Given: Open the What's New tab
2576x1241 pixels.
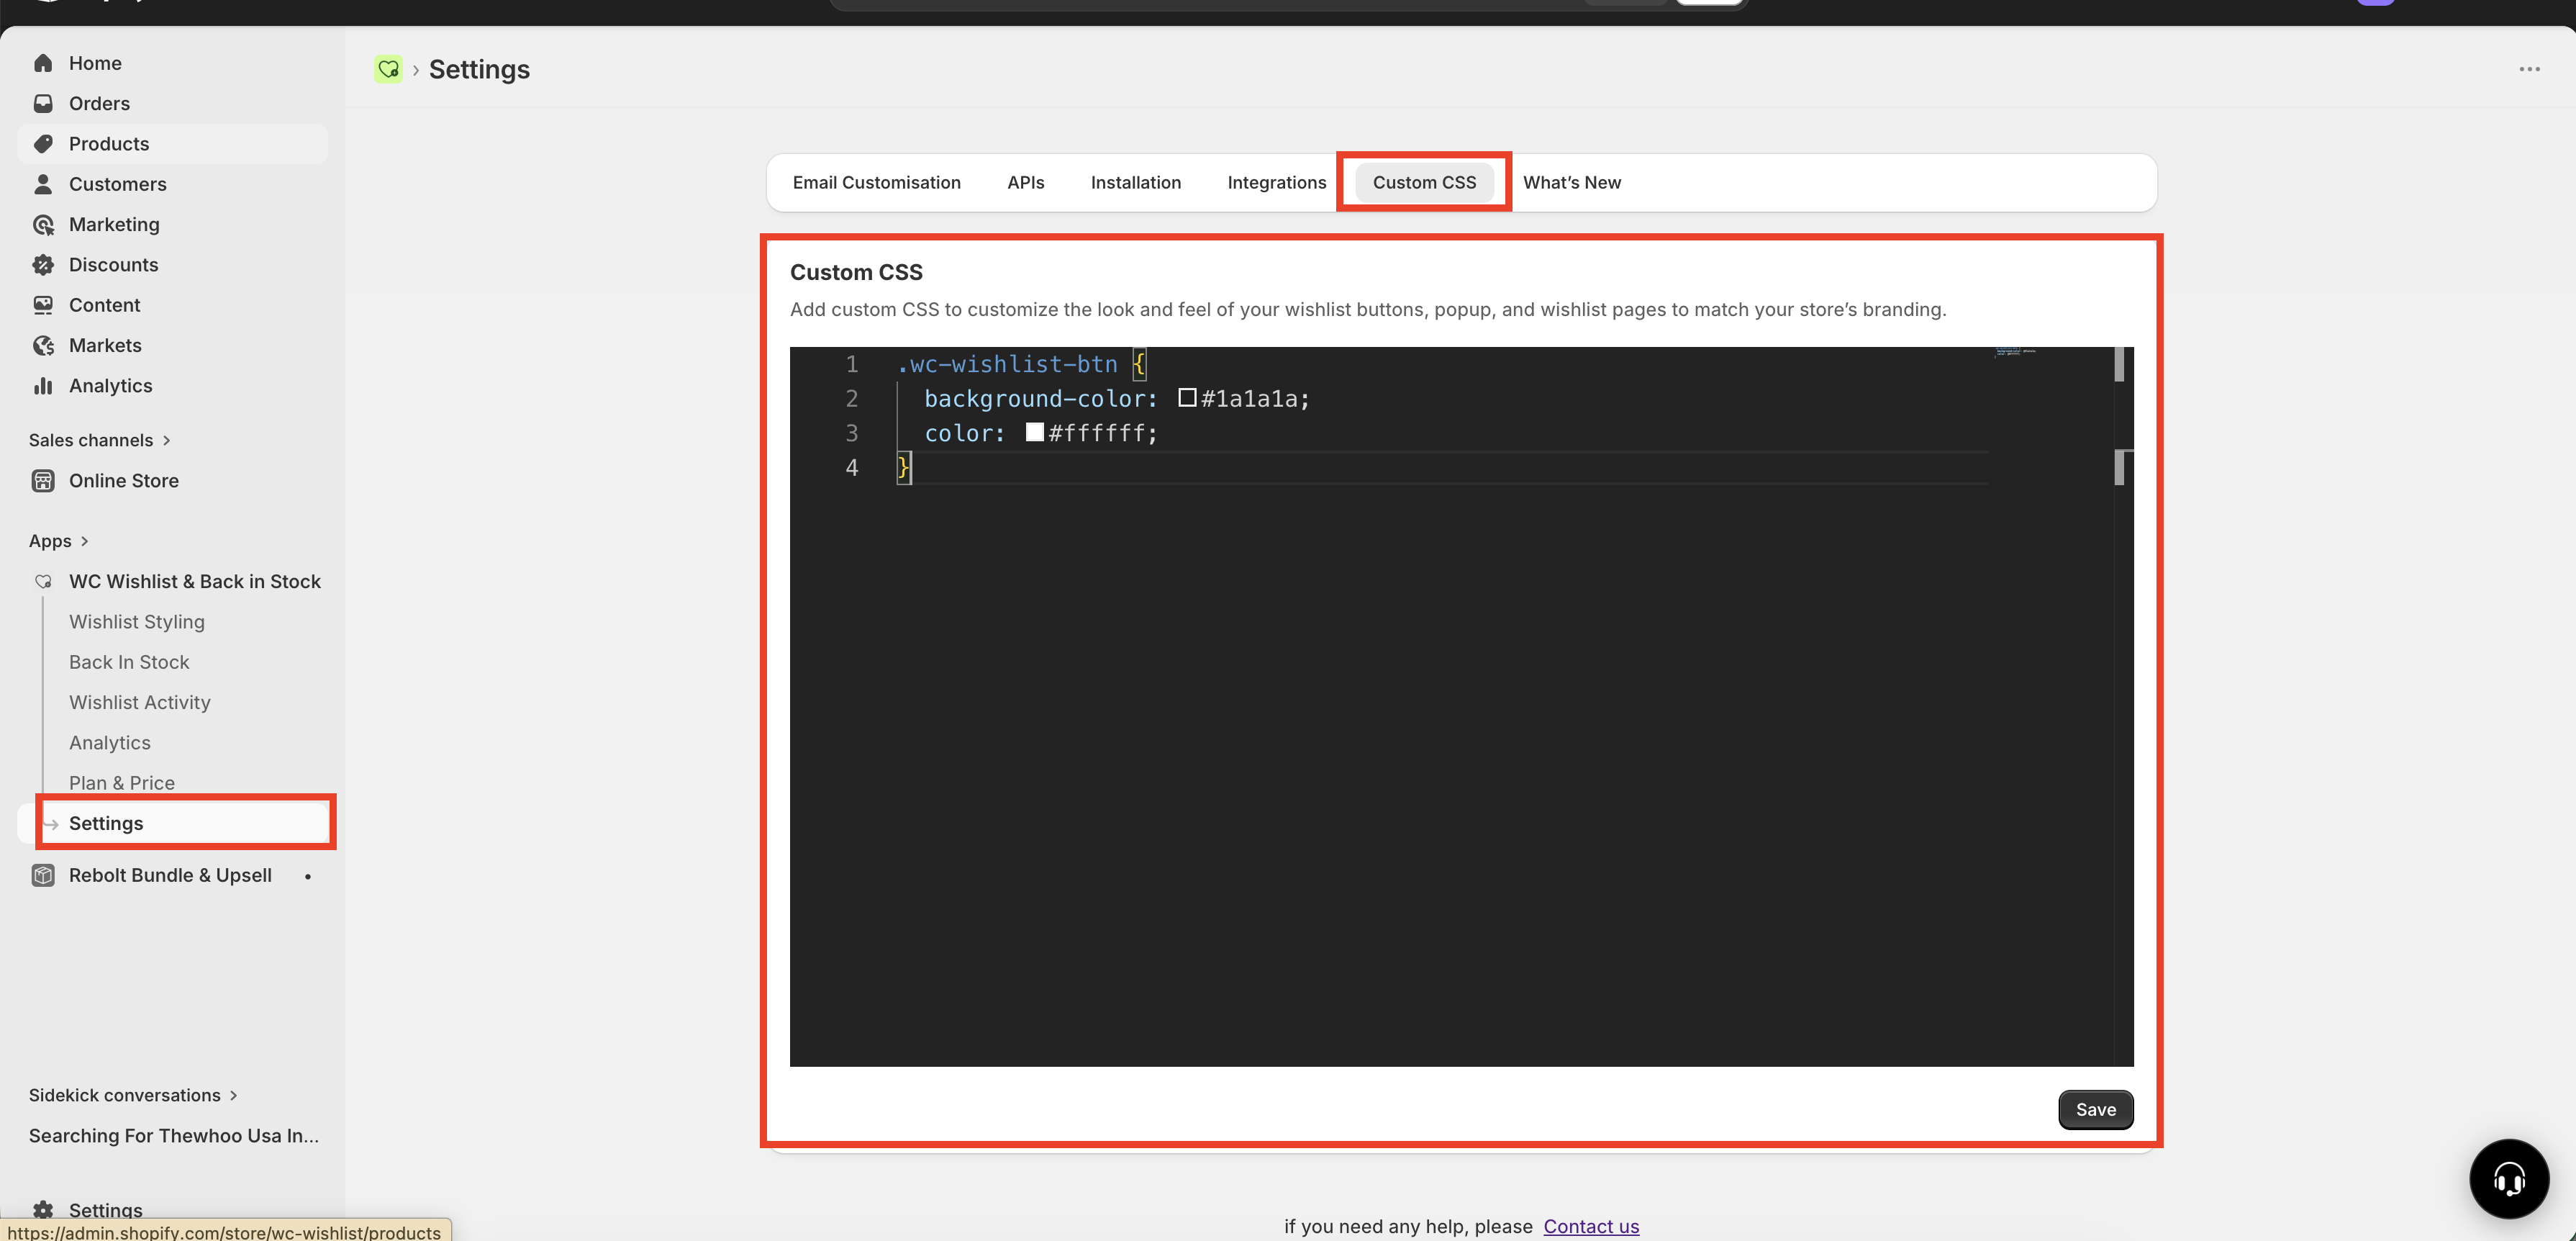Looking at the screenshot, I should (1571, 182).
